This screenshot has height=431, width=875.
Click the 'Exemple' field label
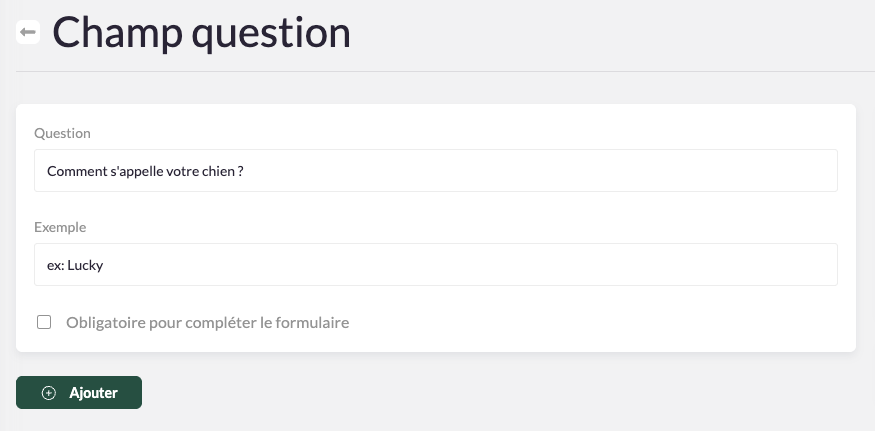60,227
